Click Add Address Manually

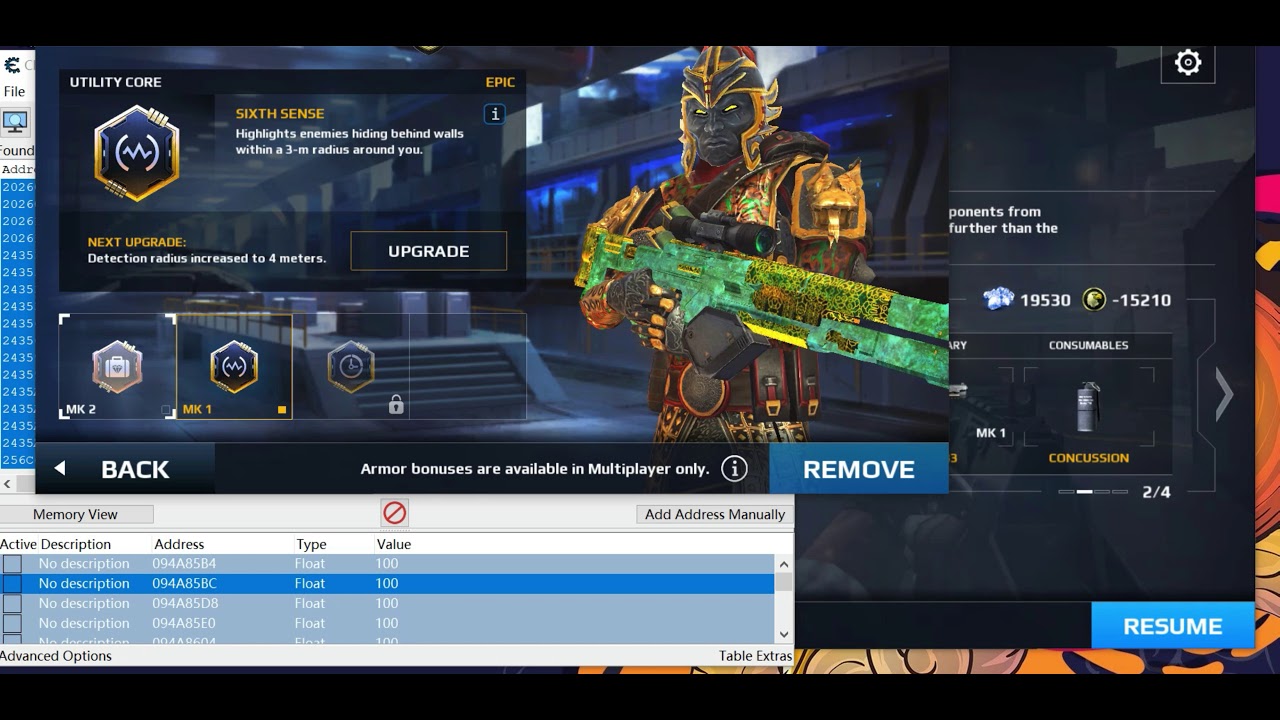tap(714, 514)
